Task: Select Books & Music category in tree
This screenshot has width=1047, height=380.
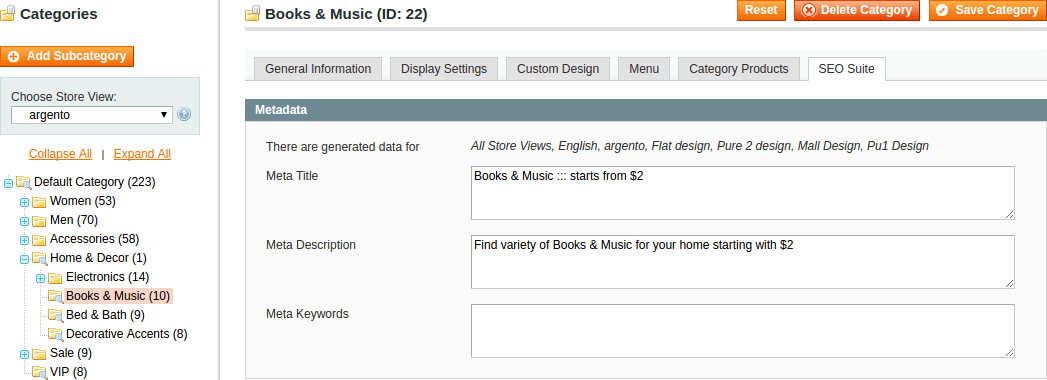Action: click(118, 296)
